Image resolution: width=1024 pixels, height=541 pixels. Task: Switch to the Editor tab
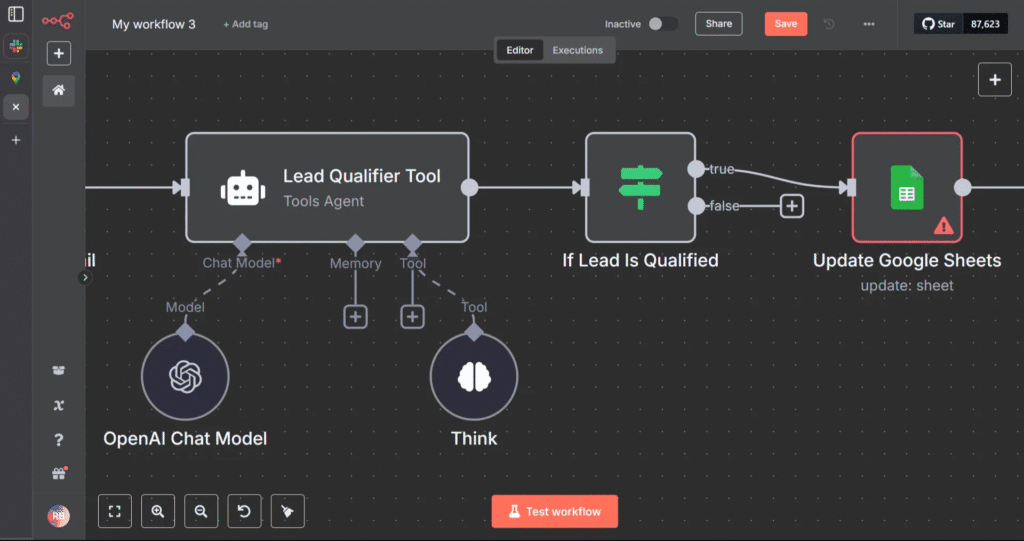click(x=520, y=50)
